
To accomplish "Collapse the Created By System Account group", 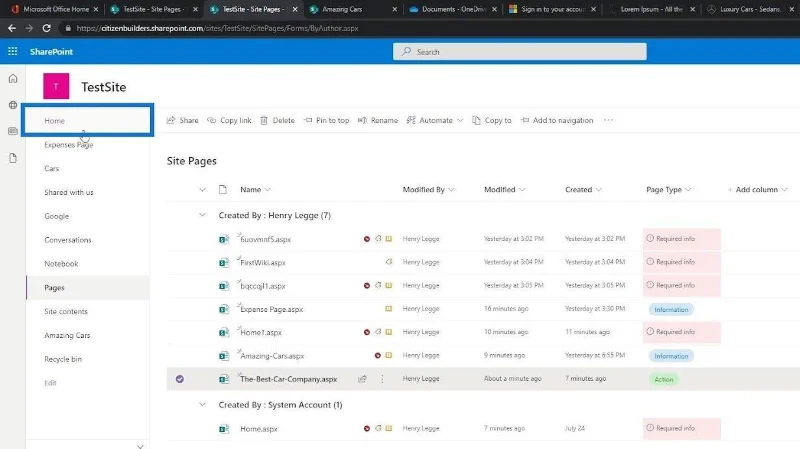I will click(x=203, y=405).
